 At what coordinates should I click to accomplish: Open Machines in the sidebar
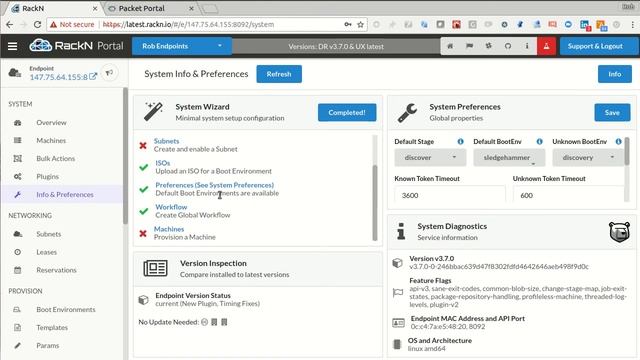[51, 140]
